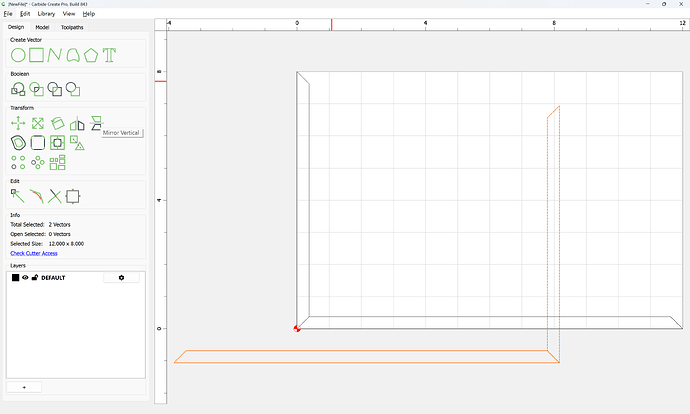690x414 pixels.
Task: Open the Linear Array tool
Action: [x=18, y=162]
